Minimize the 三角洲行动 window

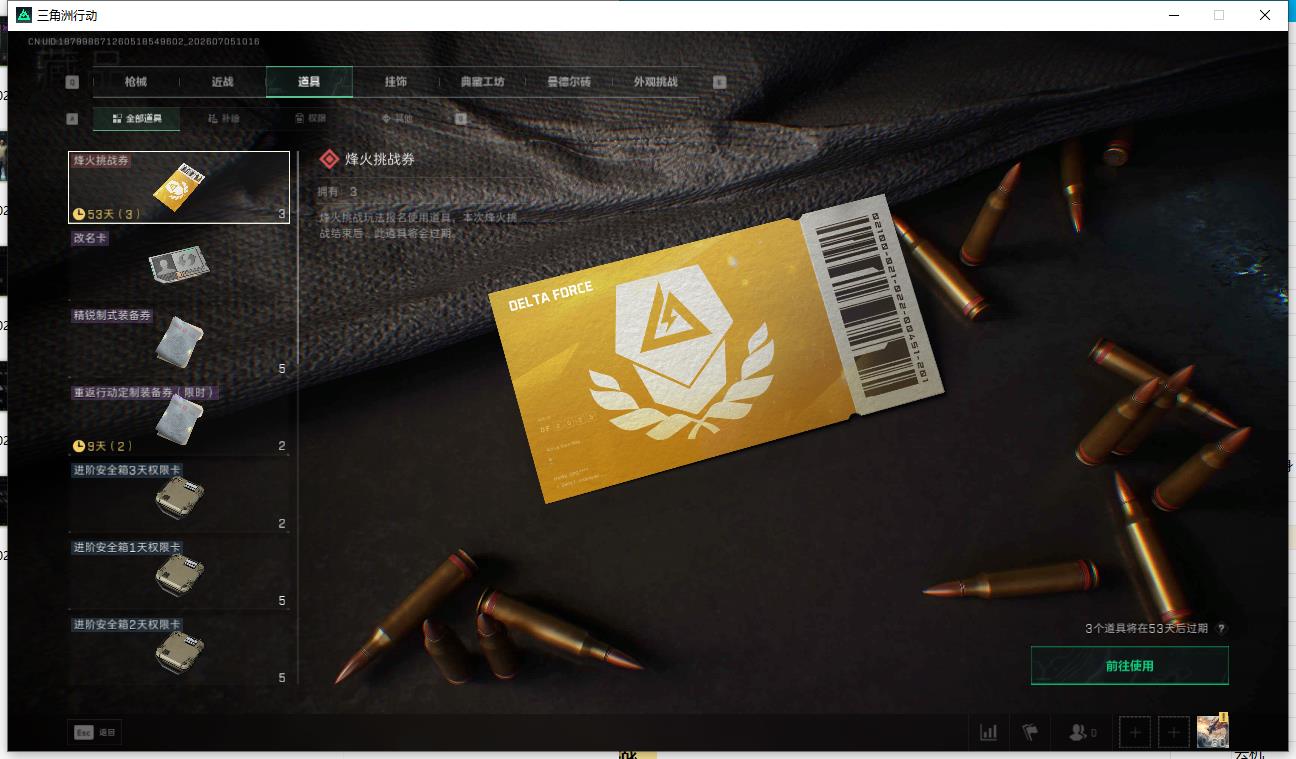(x=1173, y=15)
